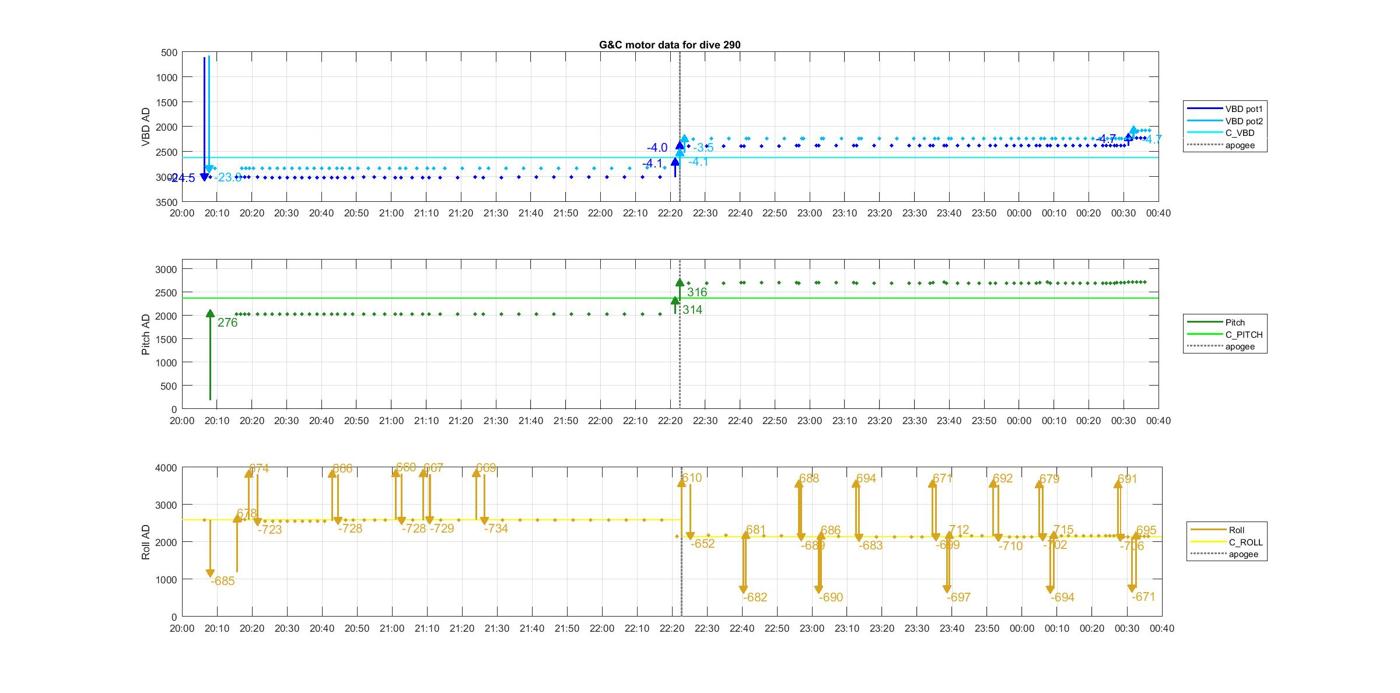
Task: Click the '316' pitch move label
Action: (697, 293)
